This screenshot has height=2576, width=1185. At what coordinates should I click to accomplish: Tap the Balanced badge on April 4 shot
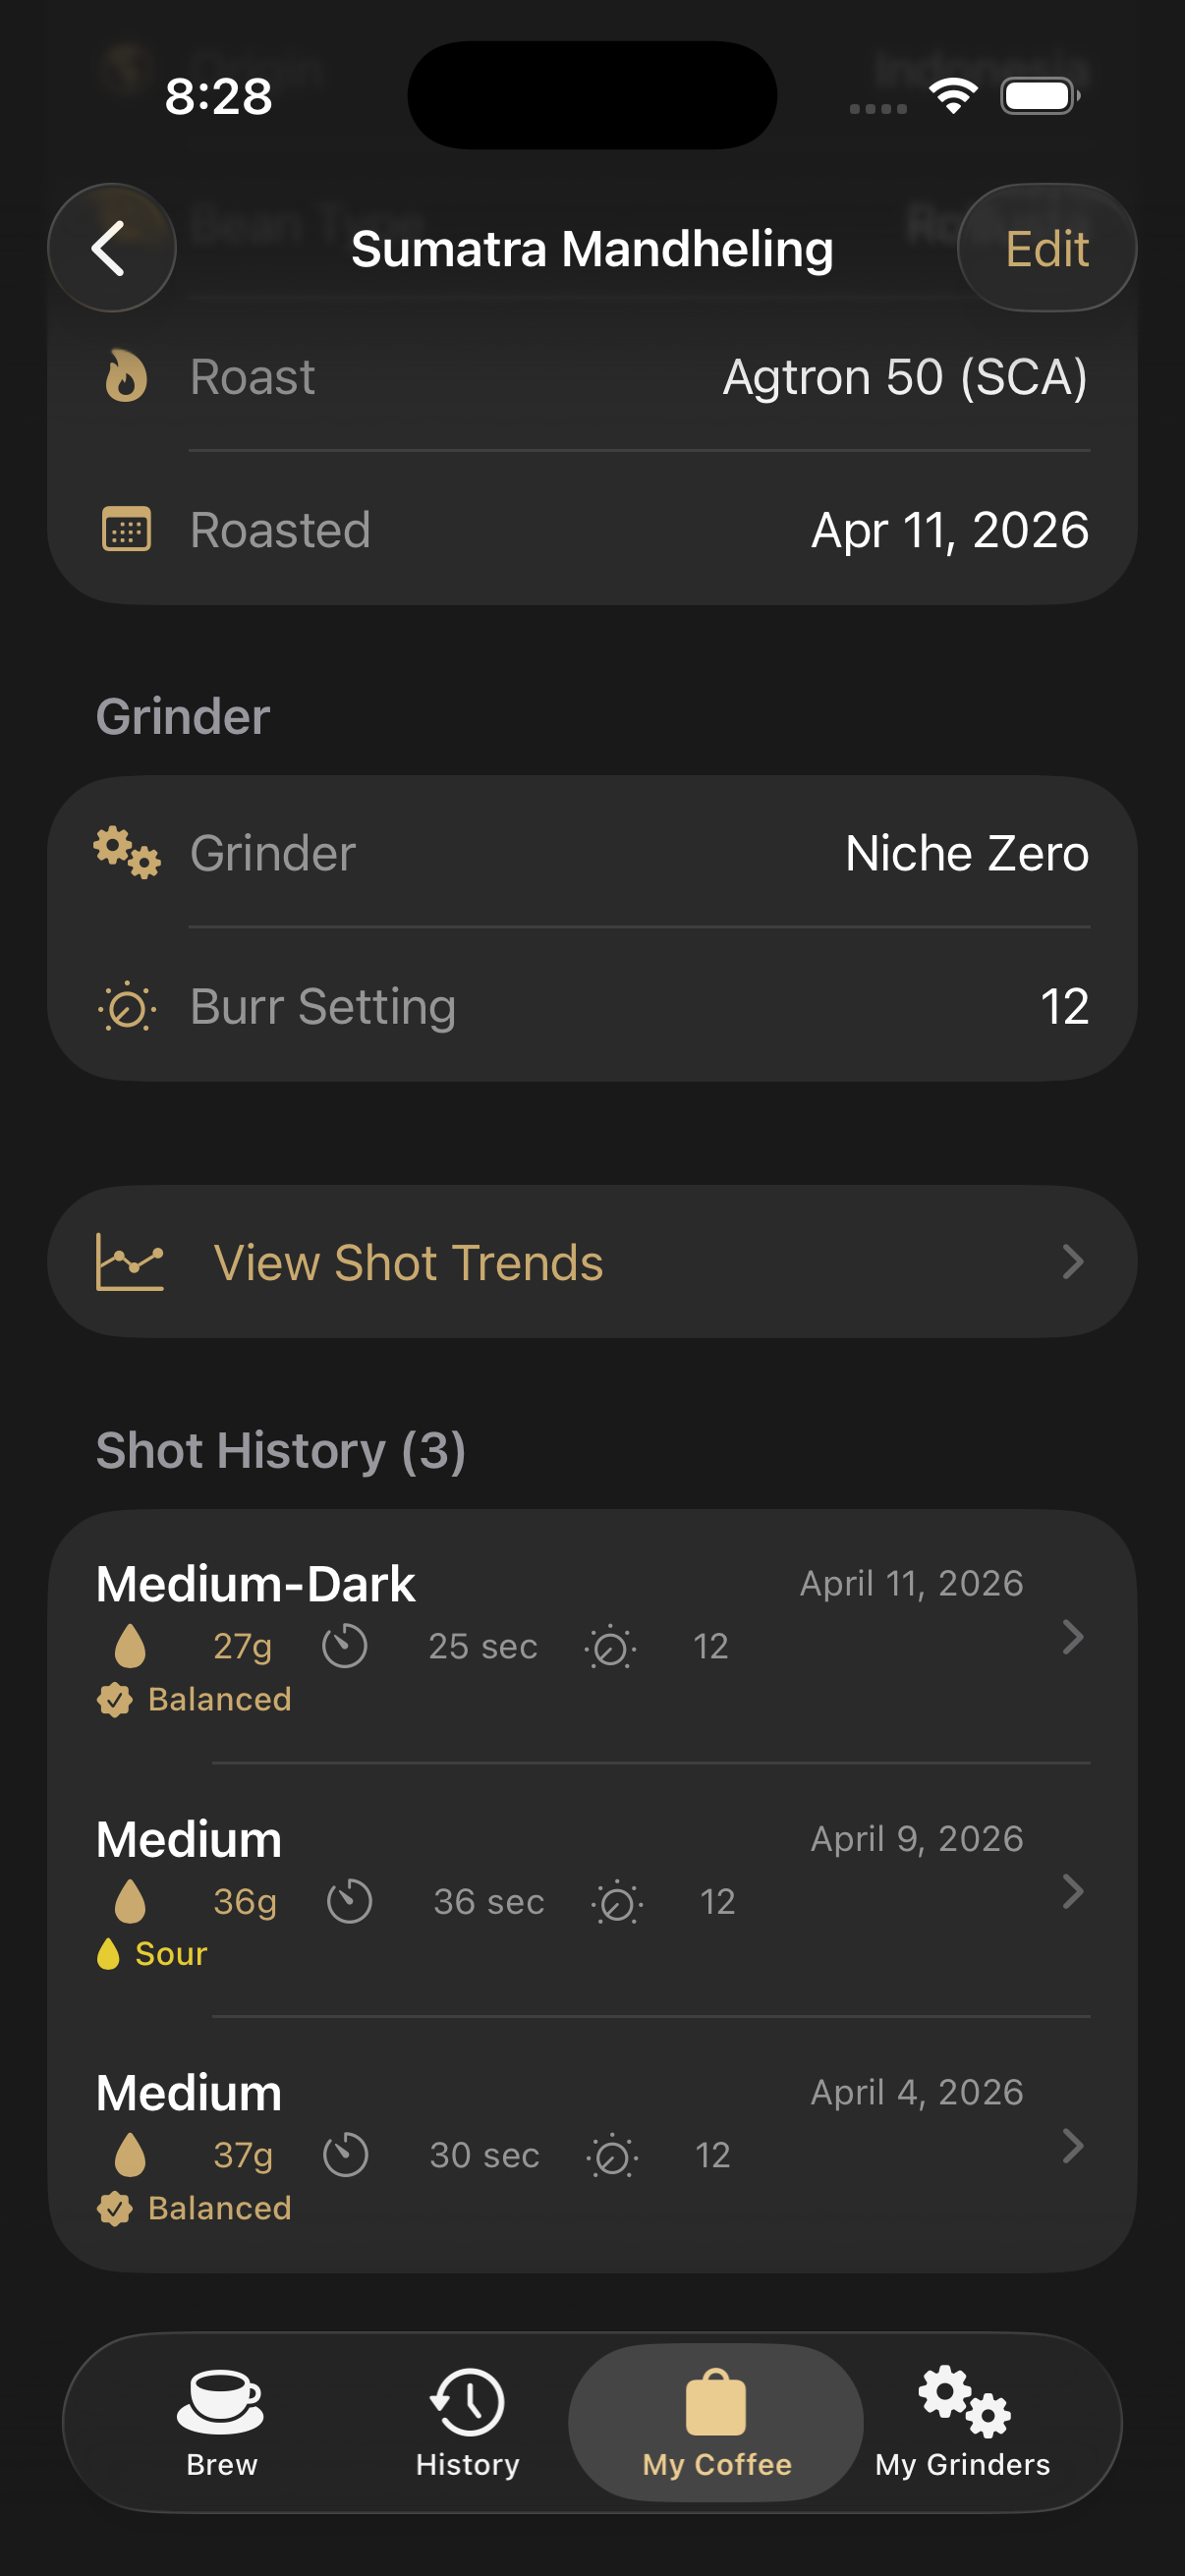[x=218, y=2208]
